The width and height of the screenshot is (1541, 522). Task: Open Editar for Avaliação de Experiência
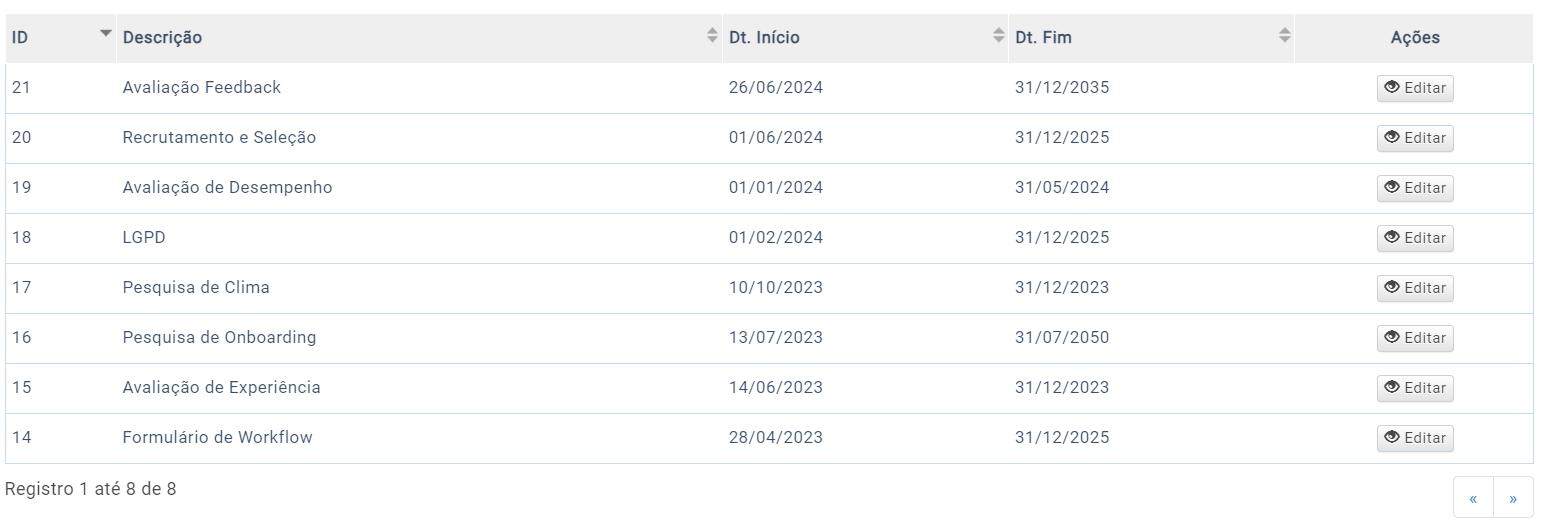(1415, 388)
